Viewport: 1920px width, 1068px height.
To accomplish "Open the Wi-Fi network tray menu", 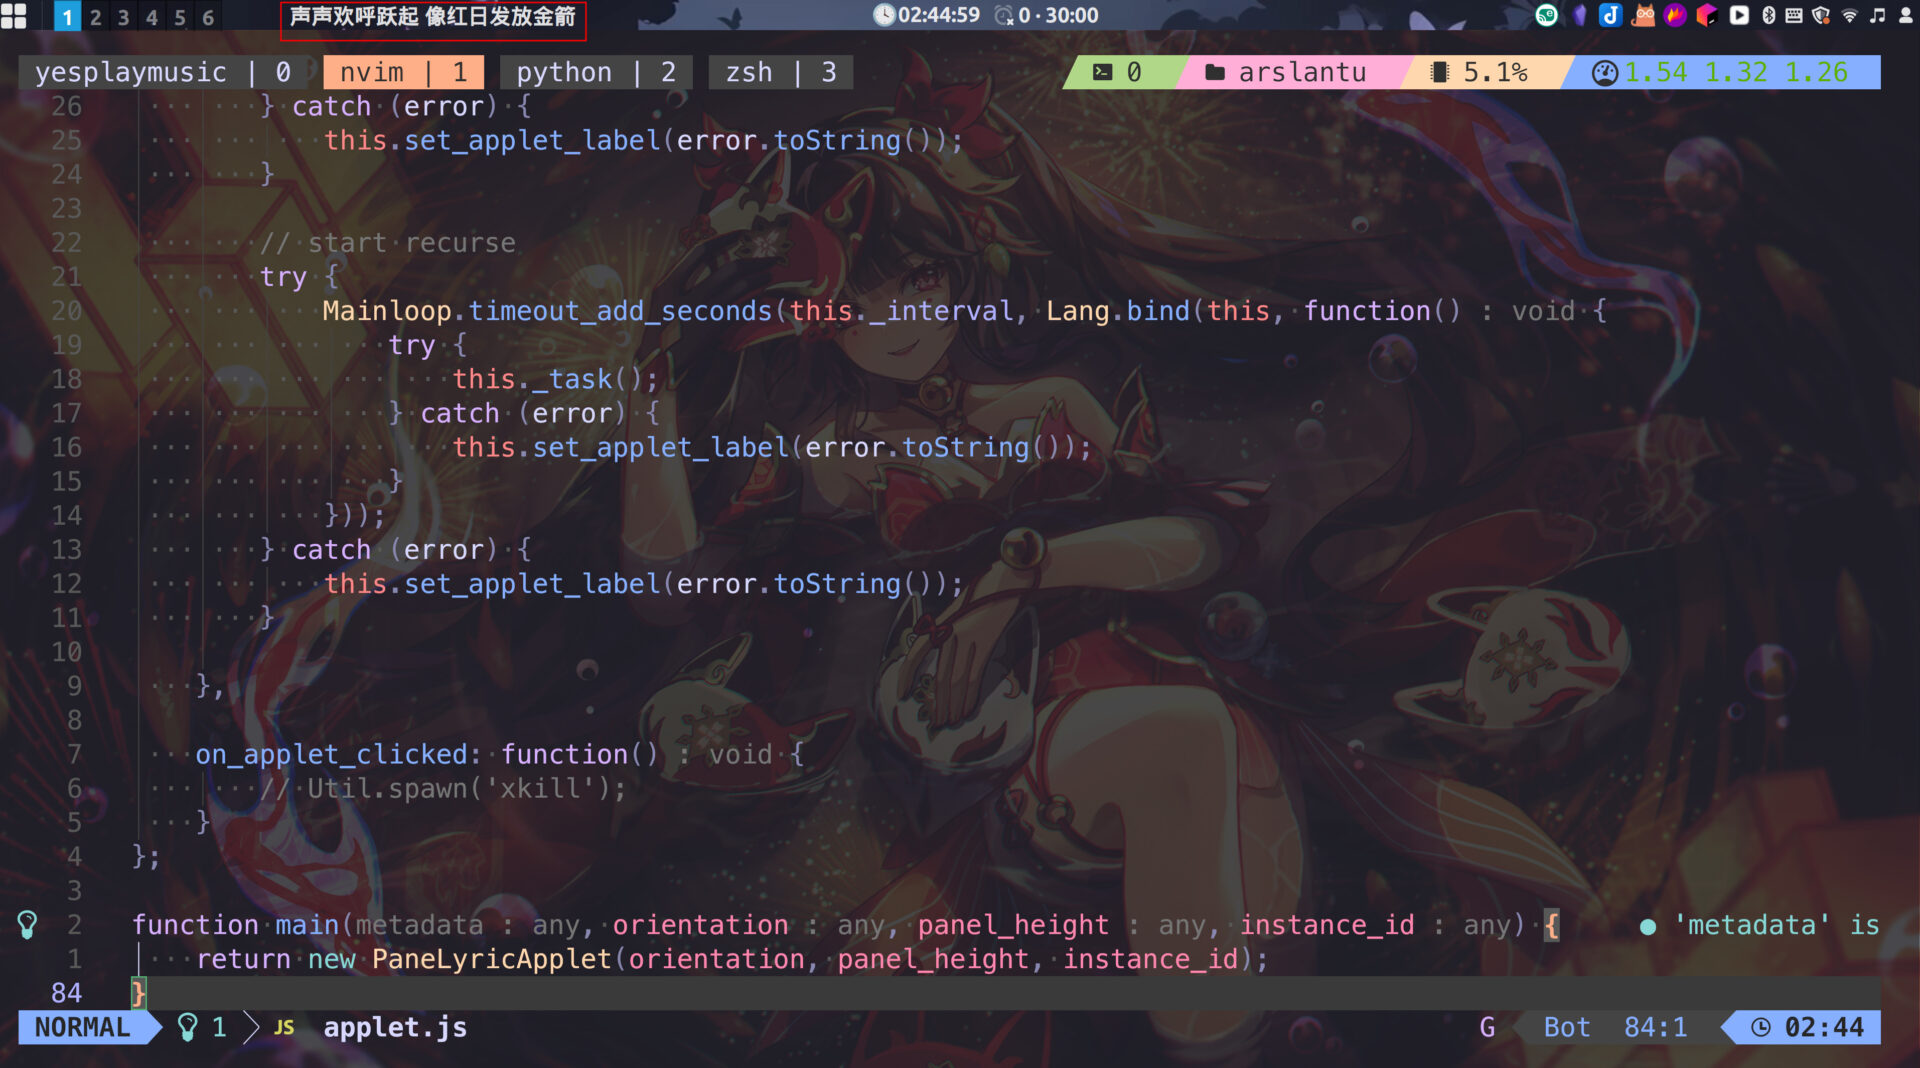I will [x=1849, y=15].
